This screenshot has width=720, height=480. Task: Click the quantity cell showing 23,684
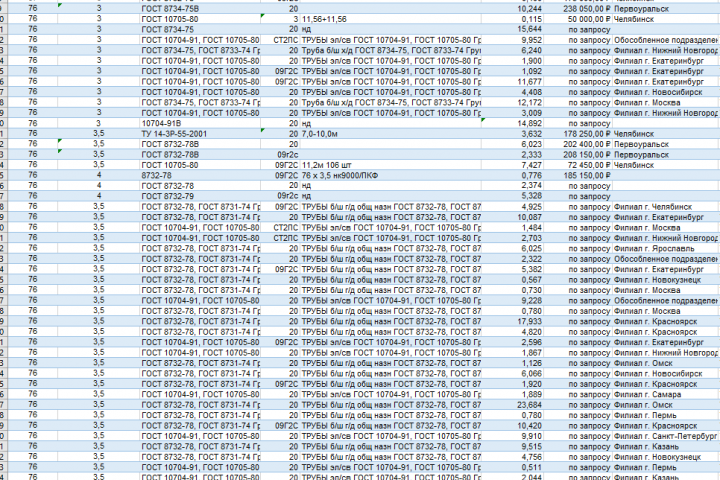click(512, 405)
